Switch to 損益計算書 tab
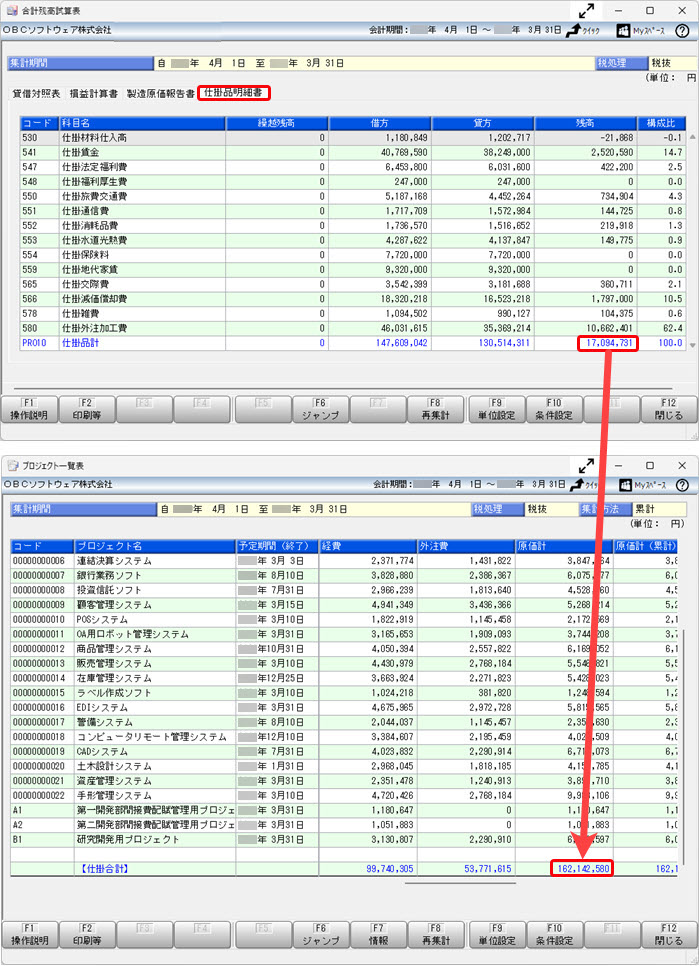Viewport: 699px width, 966px height. (94, 94)
